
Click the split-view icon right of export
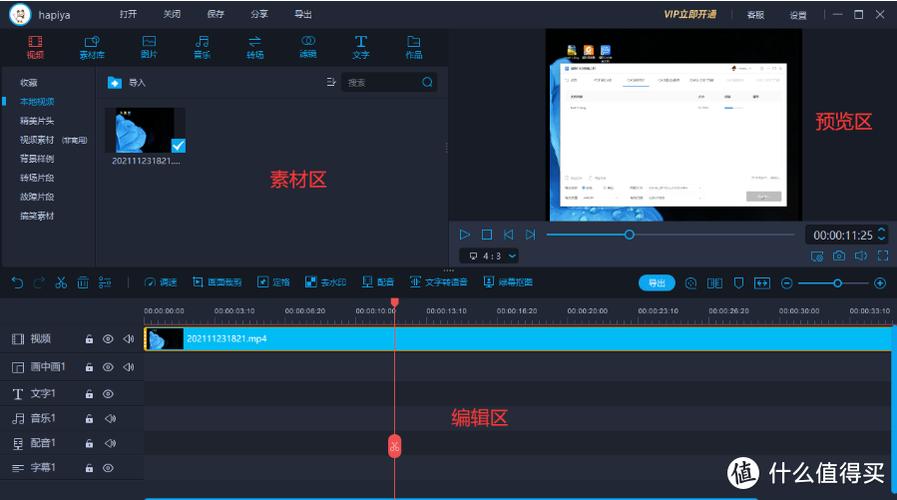click(x=715, y=283)
